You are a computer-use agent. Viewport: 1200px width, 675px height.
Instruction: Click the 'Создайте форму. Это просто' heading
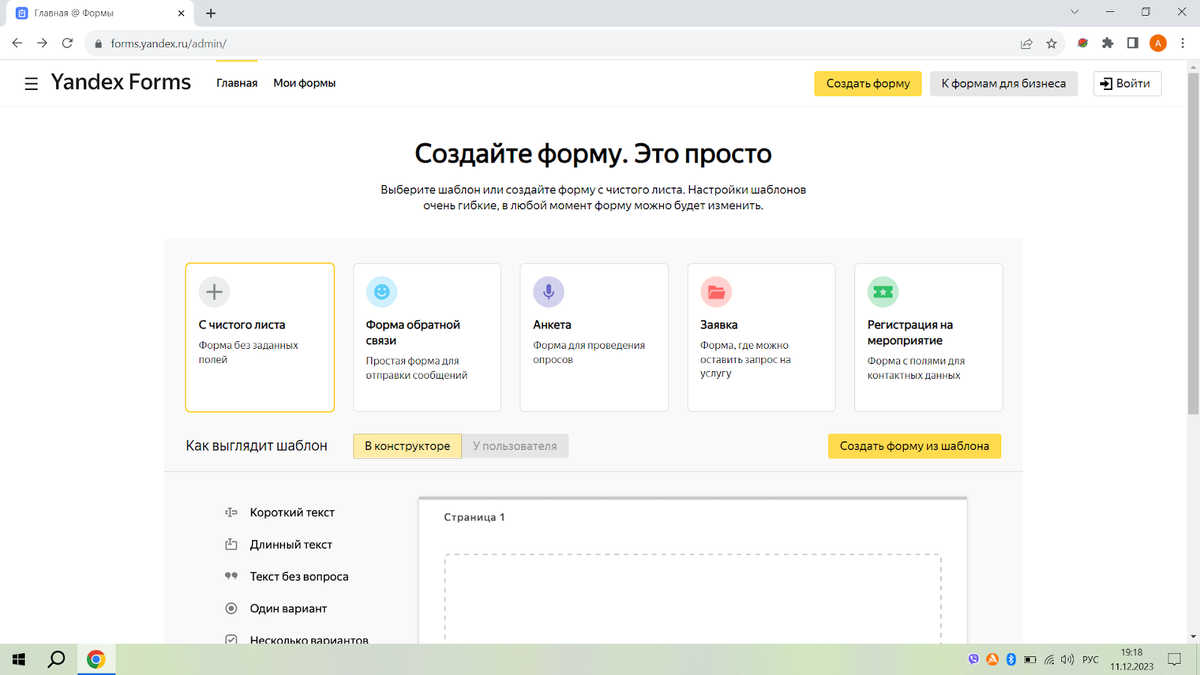593,154
